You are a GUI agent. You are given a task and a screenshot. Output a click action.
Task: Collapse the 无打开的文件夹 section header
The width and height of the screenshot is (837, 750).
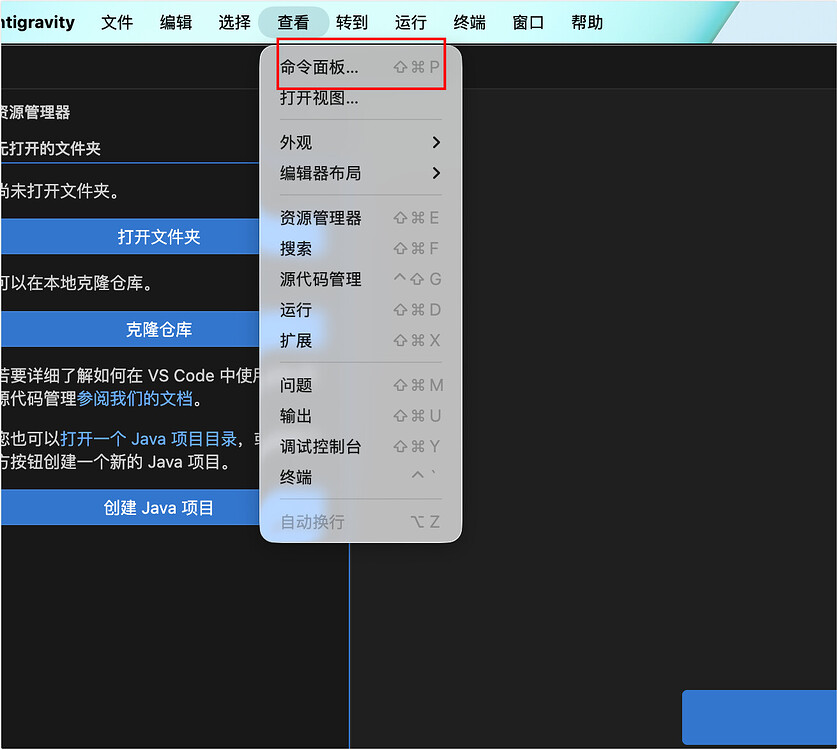tap(129, 148)
